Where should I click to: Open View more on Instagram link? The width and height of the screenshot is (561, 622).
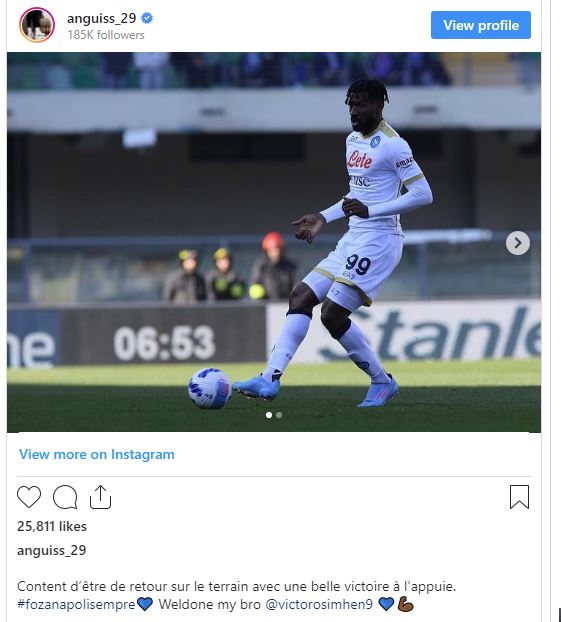97,454
